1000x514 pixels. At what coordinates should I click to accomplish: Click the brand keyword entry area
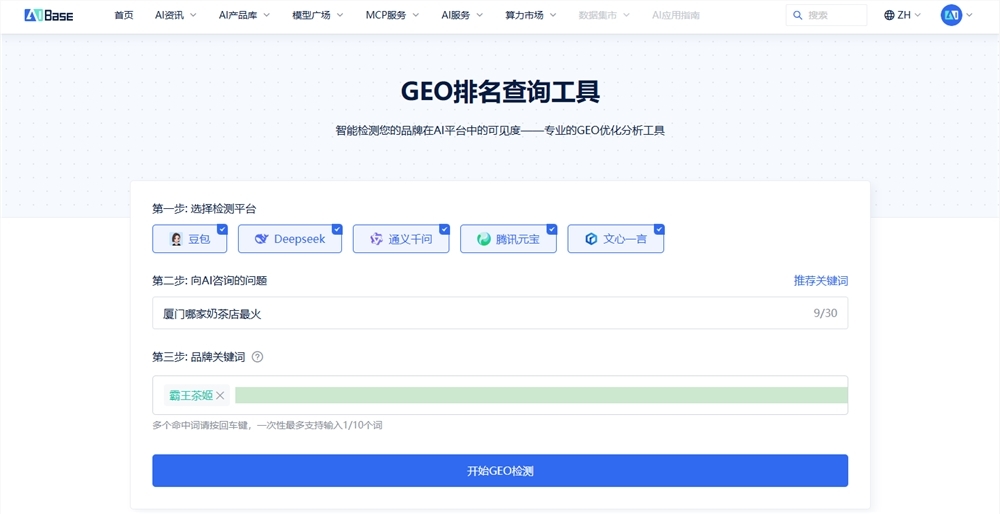click(541, 395)
